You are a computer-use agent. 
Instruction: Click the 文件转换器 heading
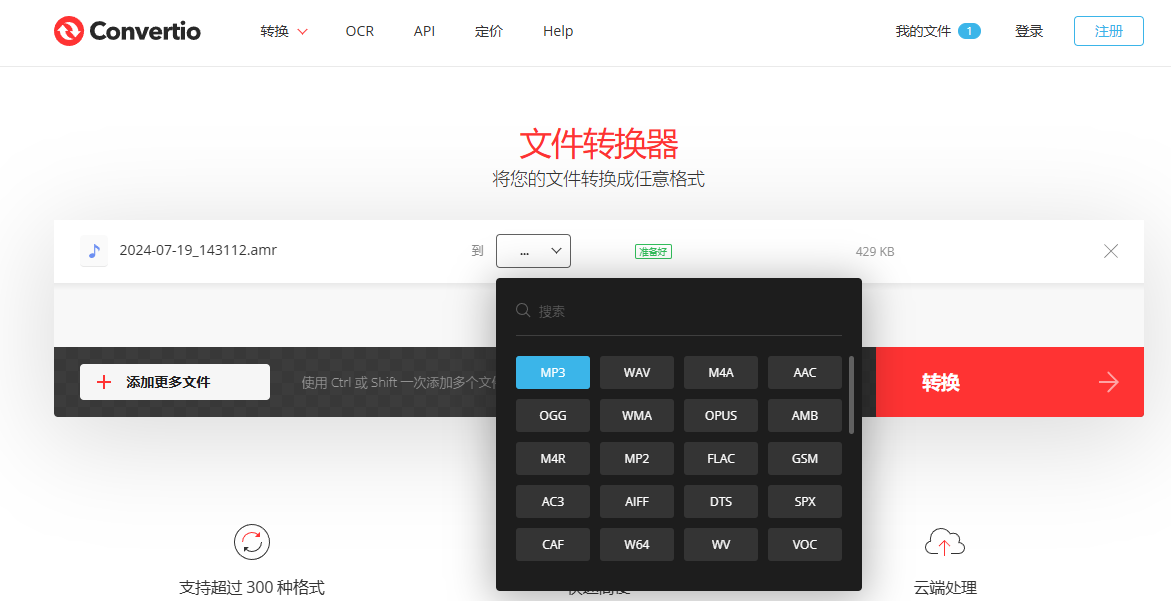coord(599,143)
